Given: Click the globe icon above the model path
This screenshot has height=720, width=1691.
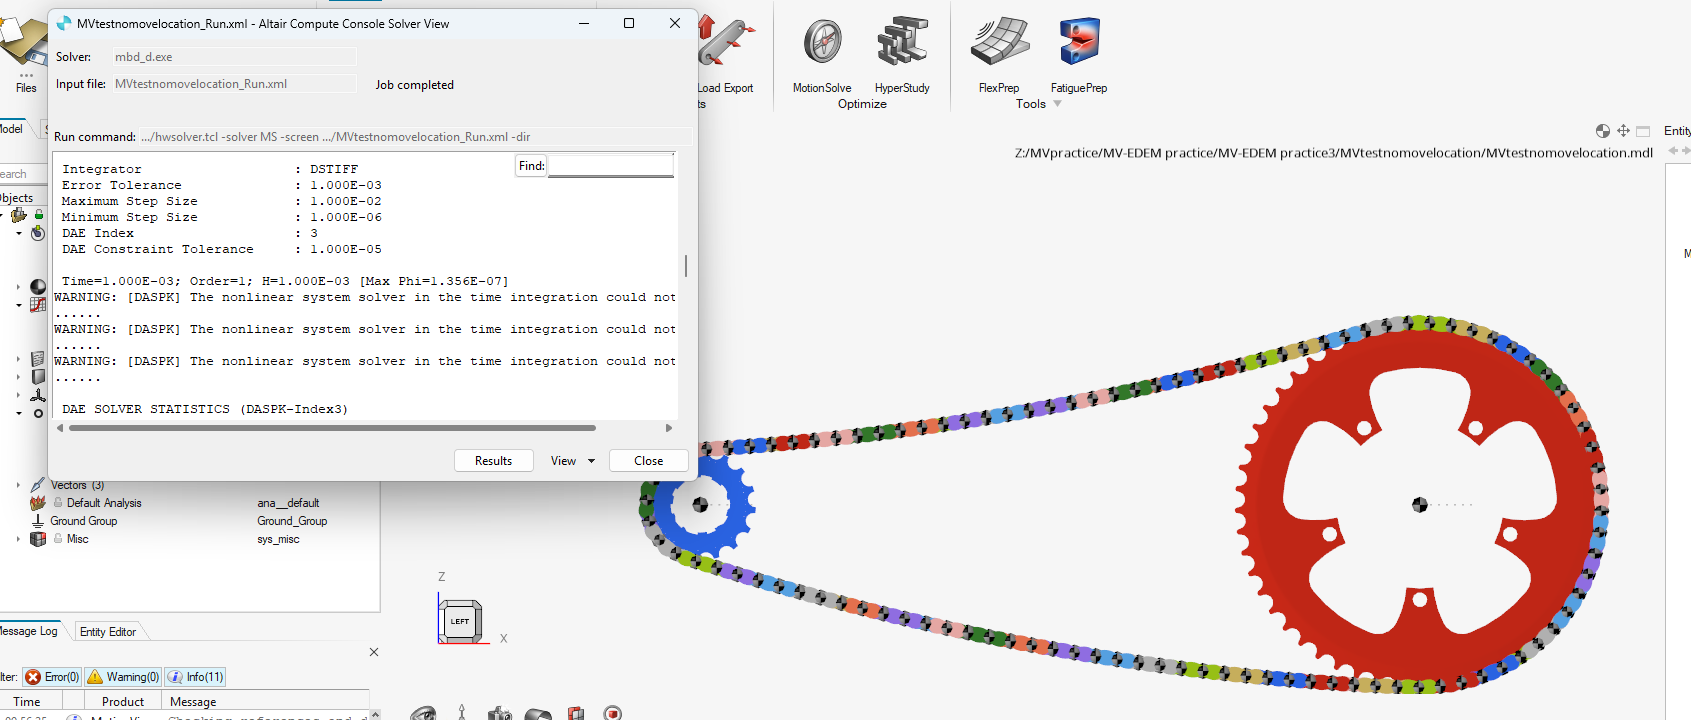Looking at the screenshot, I should (x=1603, y=131).
